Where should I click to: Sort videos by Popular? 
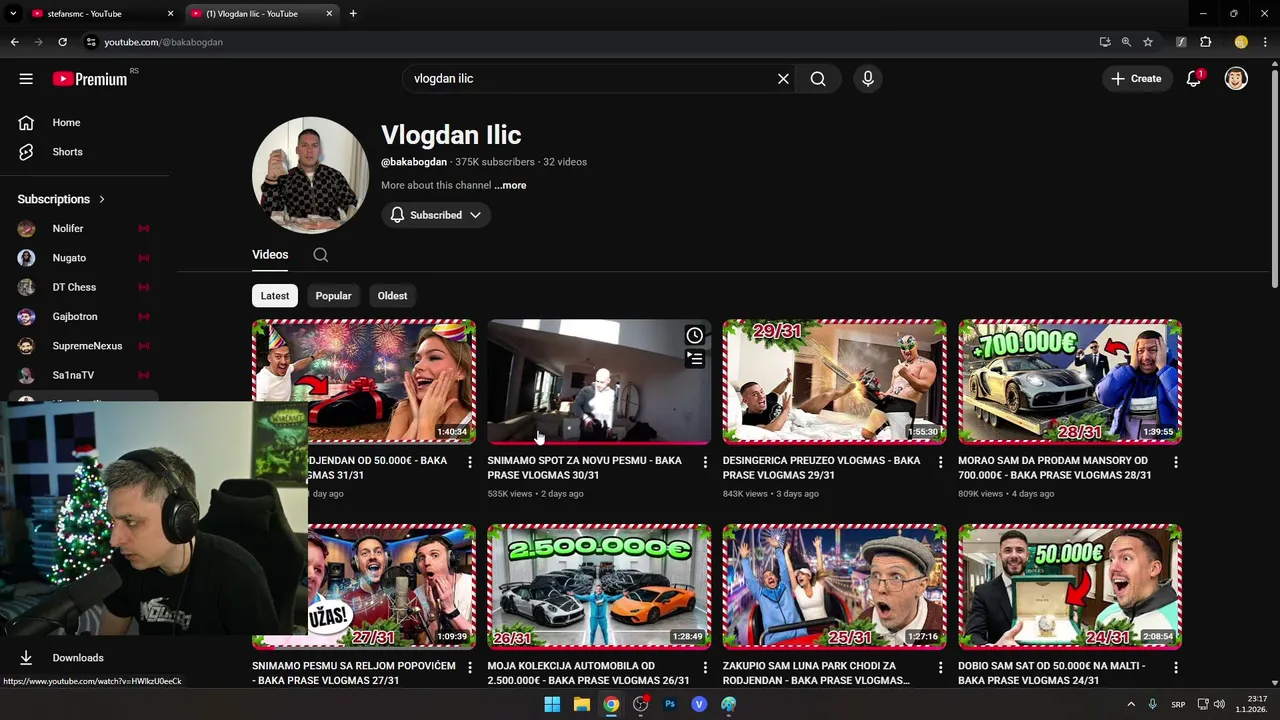pos(333,296)
